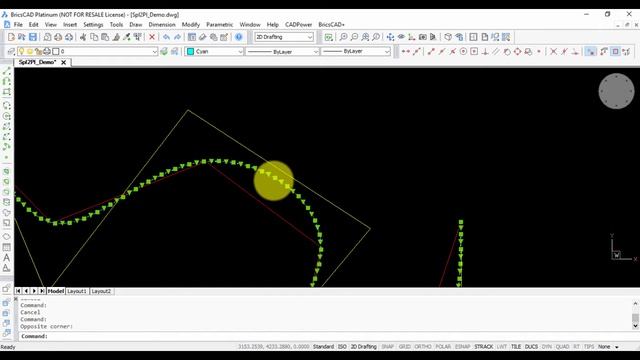
Task: Click the red Delete X icon
Action: (x=152, y=37)
